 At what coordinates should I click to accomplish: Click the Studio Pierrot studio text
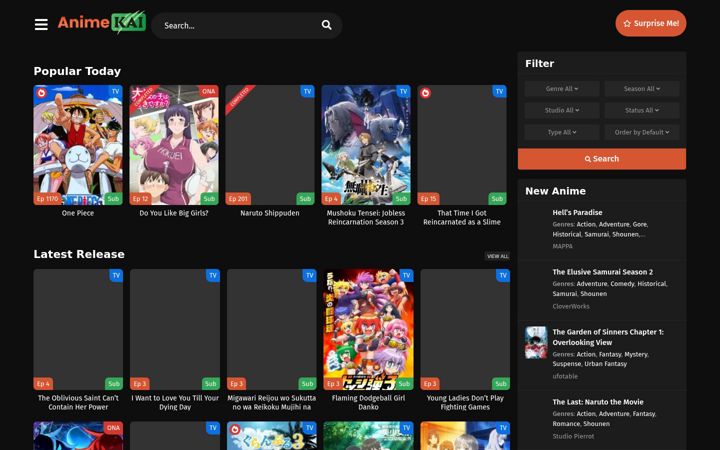pyautogui.click(x=573, y=436)
